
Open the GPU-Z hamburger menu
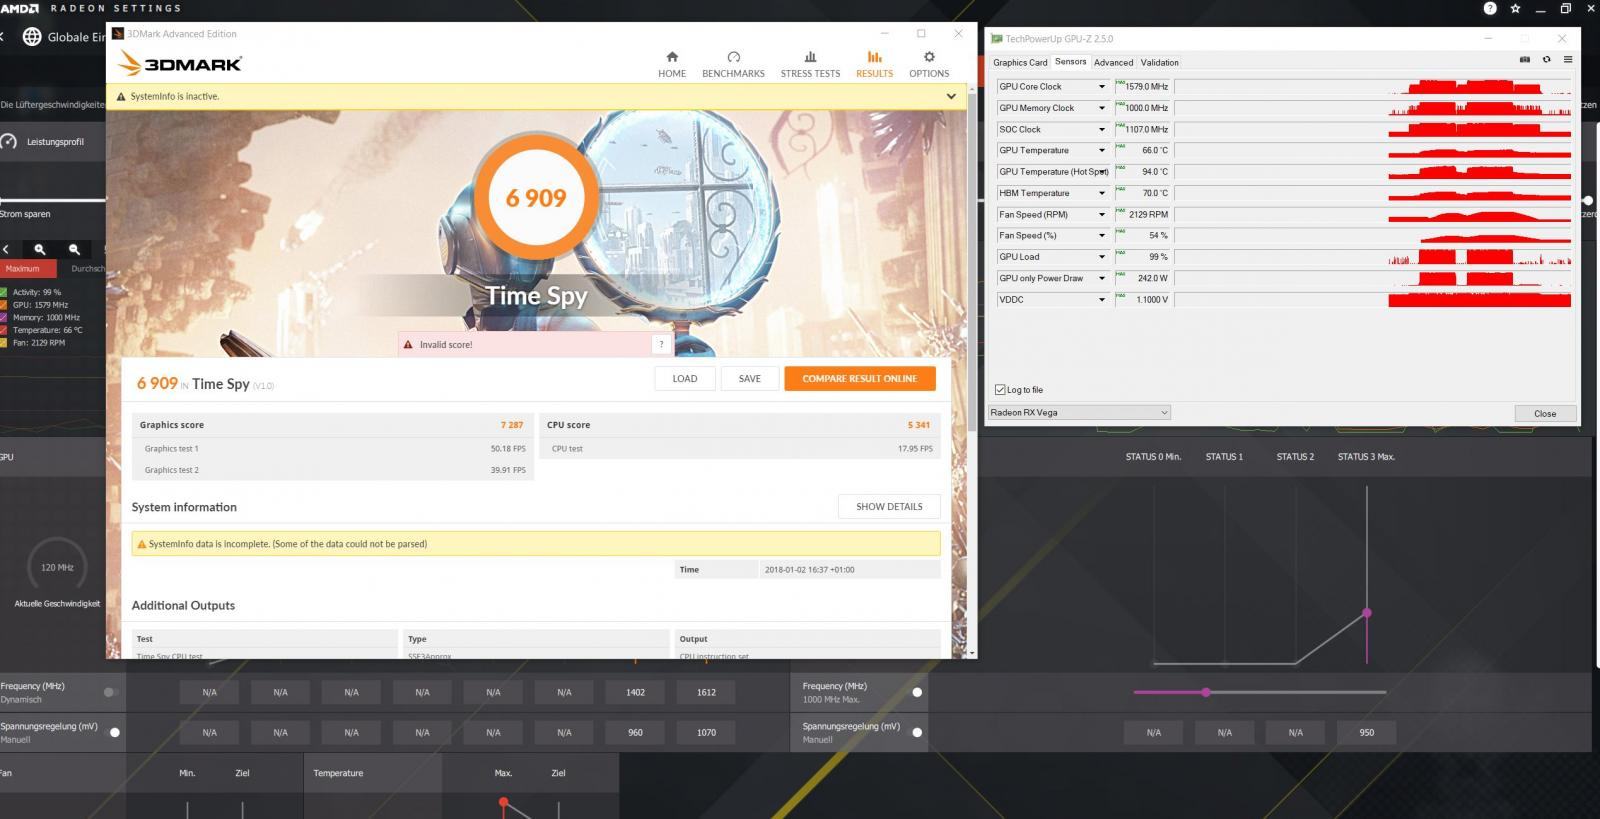tap(1567, 60)
